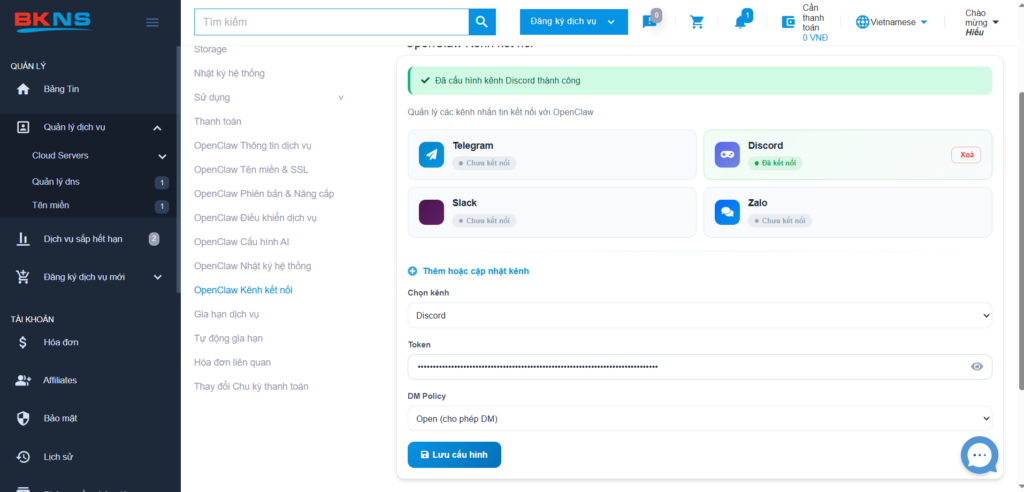This screenshot has height=492, width=1024.
Task: Open the notifications bell icon
Action: (x=741, y=22)
